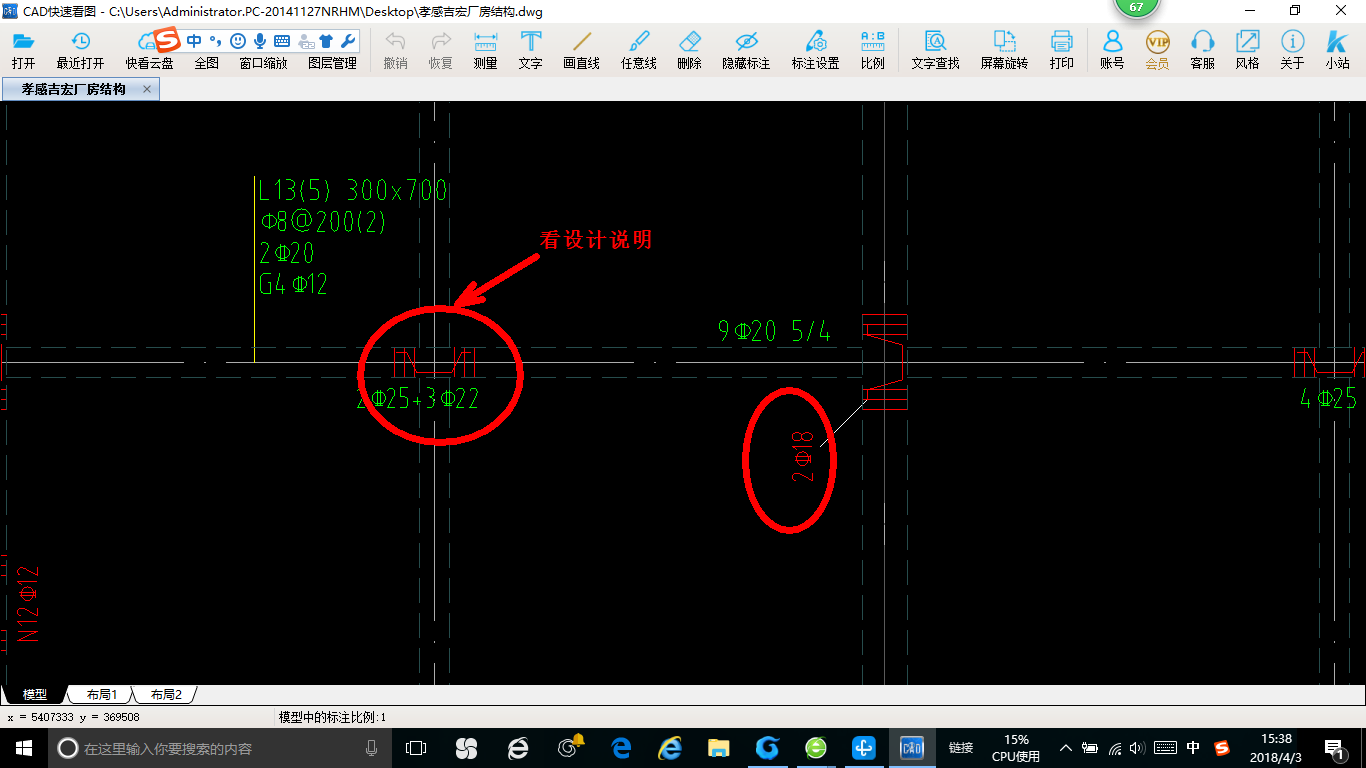Open the Edge browser on the taskbar
The image size is (1366, 768).
pos(620,748)
